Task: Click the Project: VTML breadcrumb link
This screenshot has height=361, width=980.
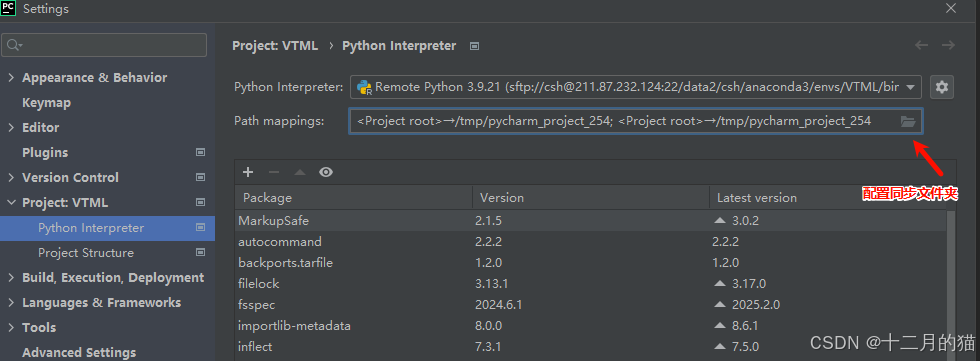Action: (x=275, y=46)
